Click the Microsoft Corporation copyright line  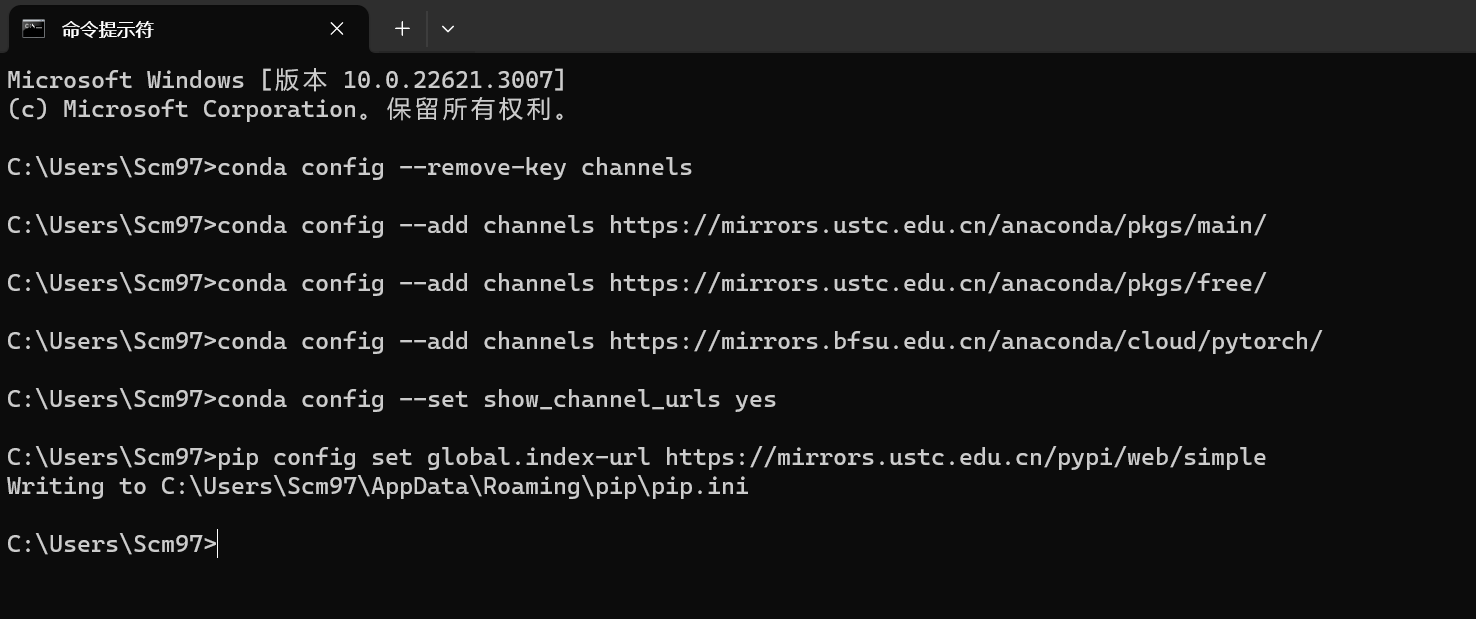point(288,110)
